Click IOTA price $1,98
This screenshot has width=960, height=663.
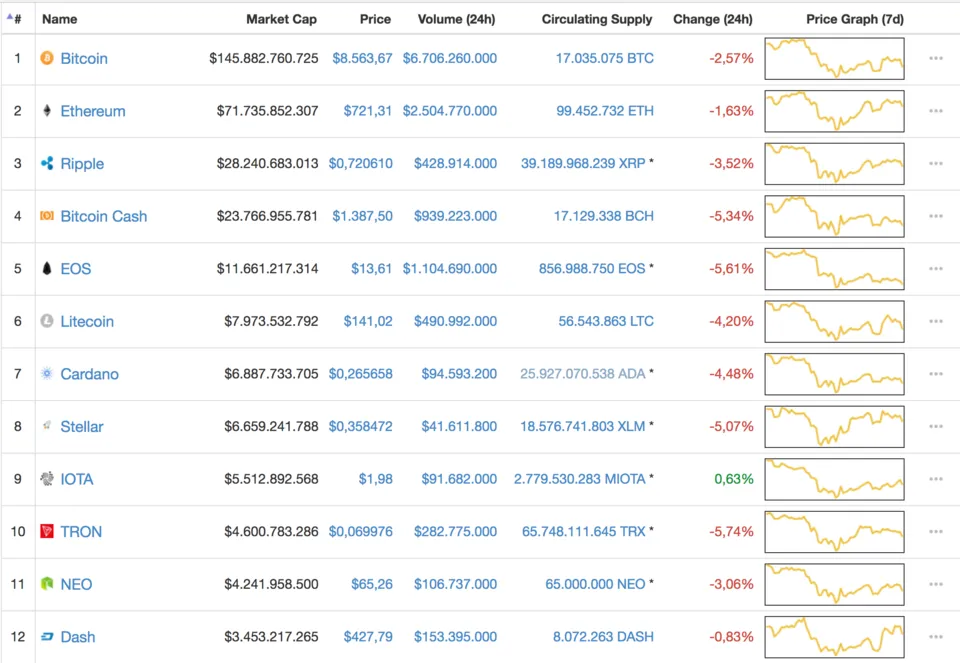pos(375,479)
